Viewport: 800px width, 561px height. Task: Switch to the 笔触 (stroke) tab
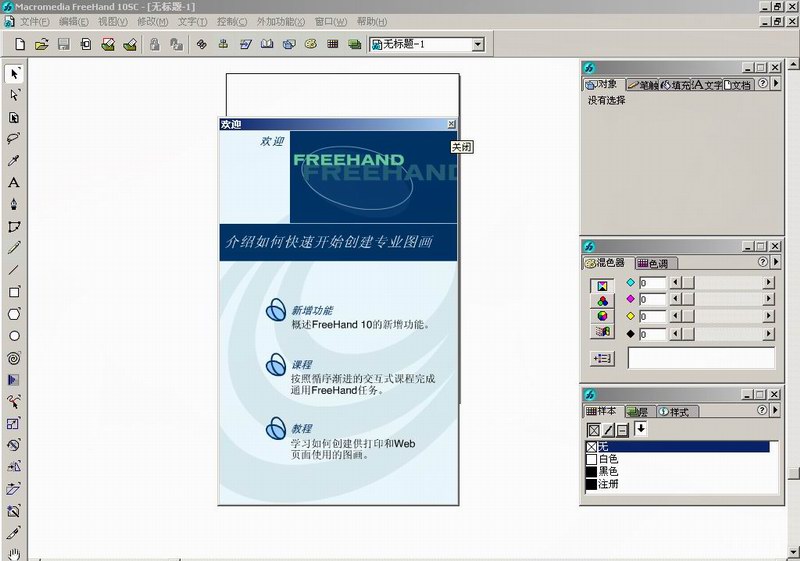click(642, 85)
